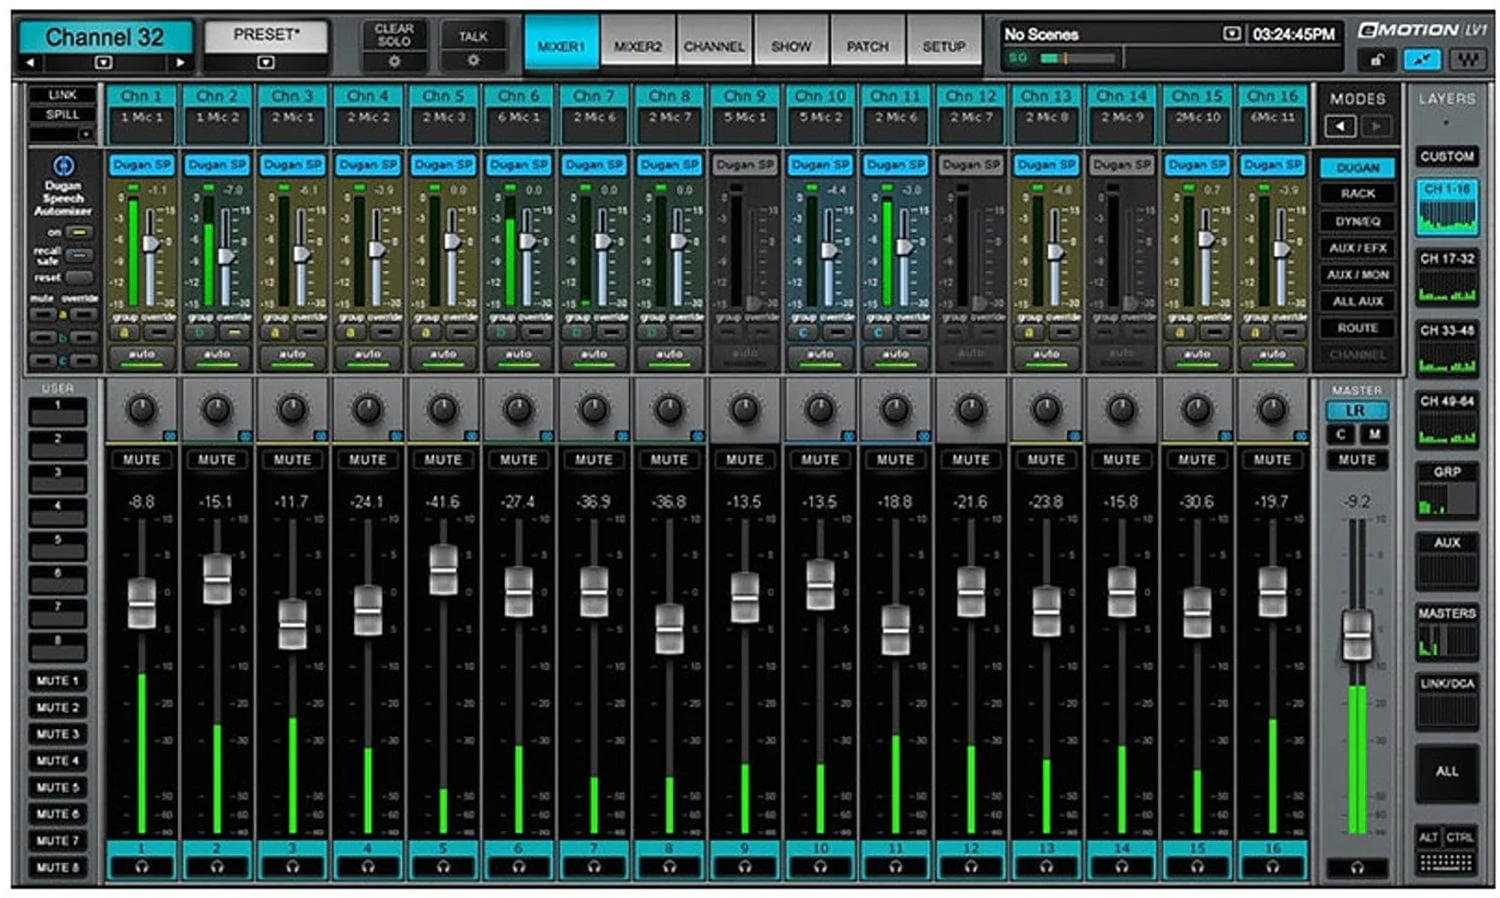
Task: Mute channel 5 strip
Action: [443, 460]
